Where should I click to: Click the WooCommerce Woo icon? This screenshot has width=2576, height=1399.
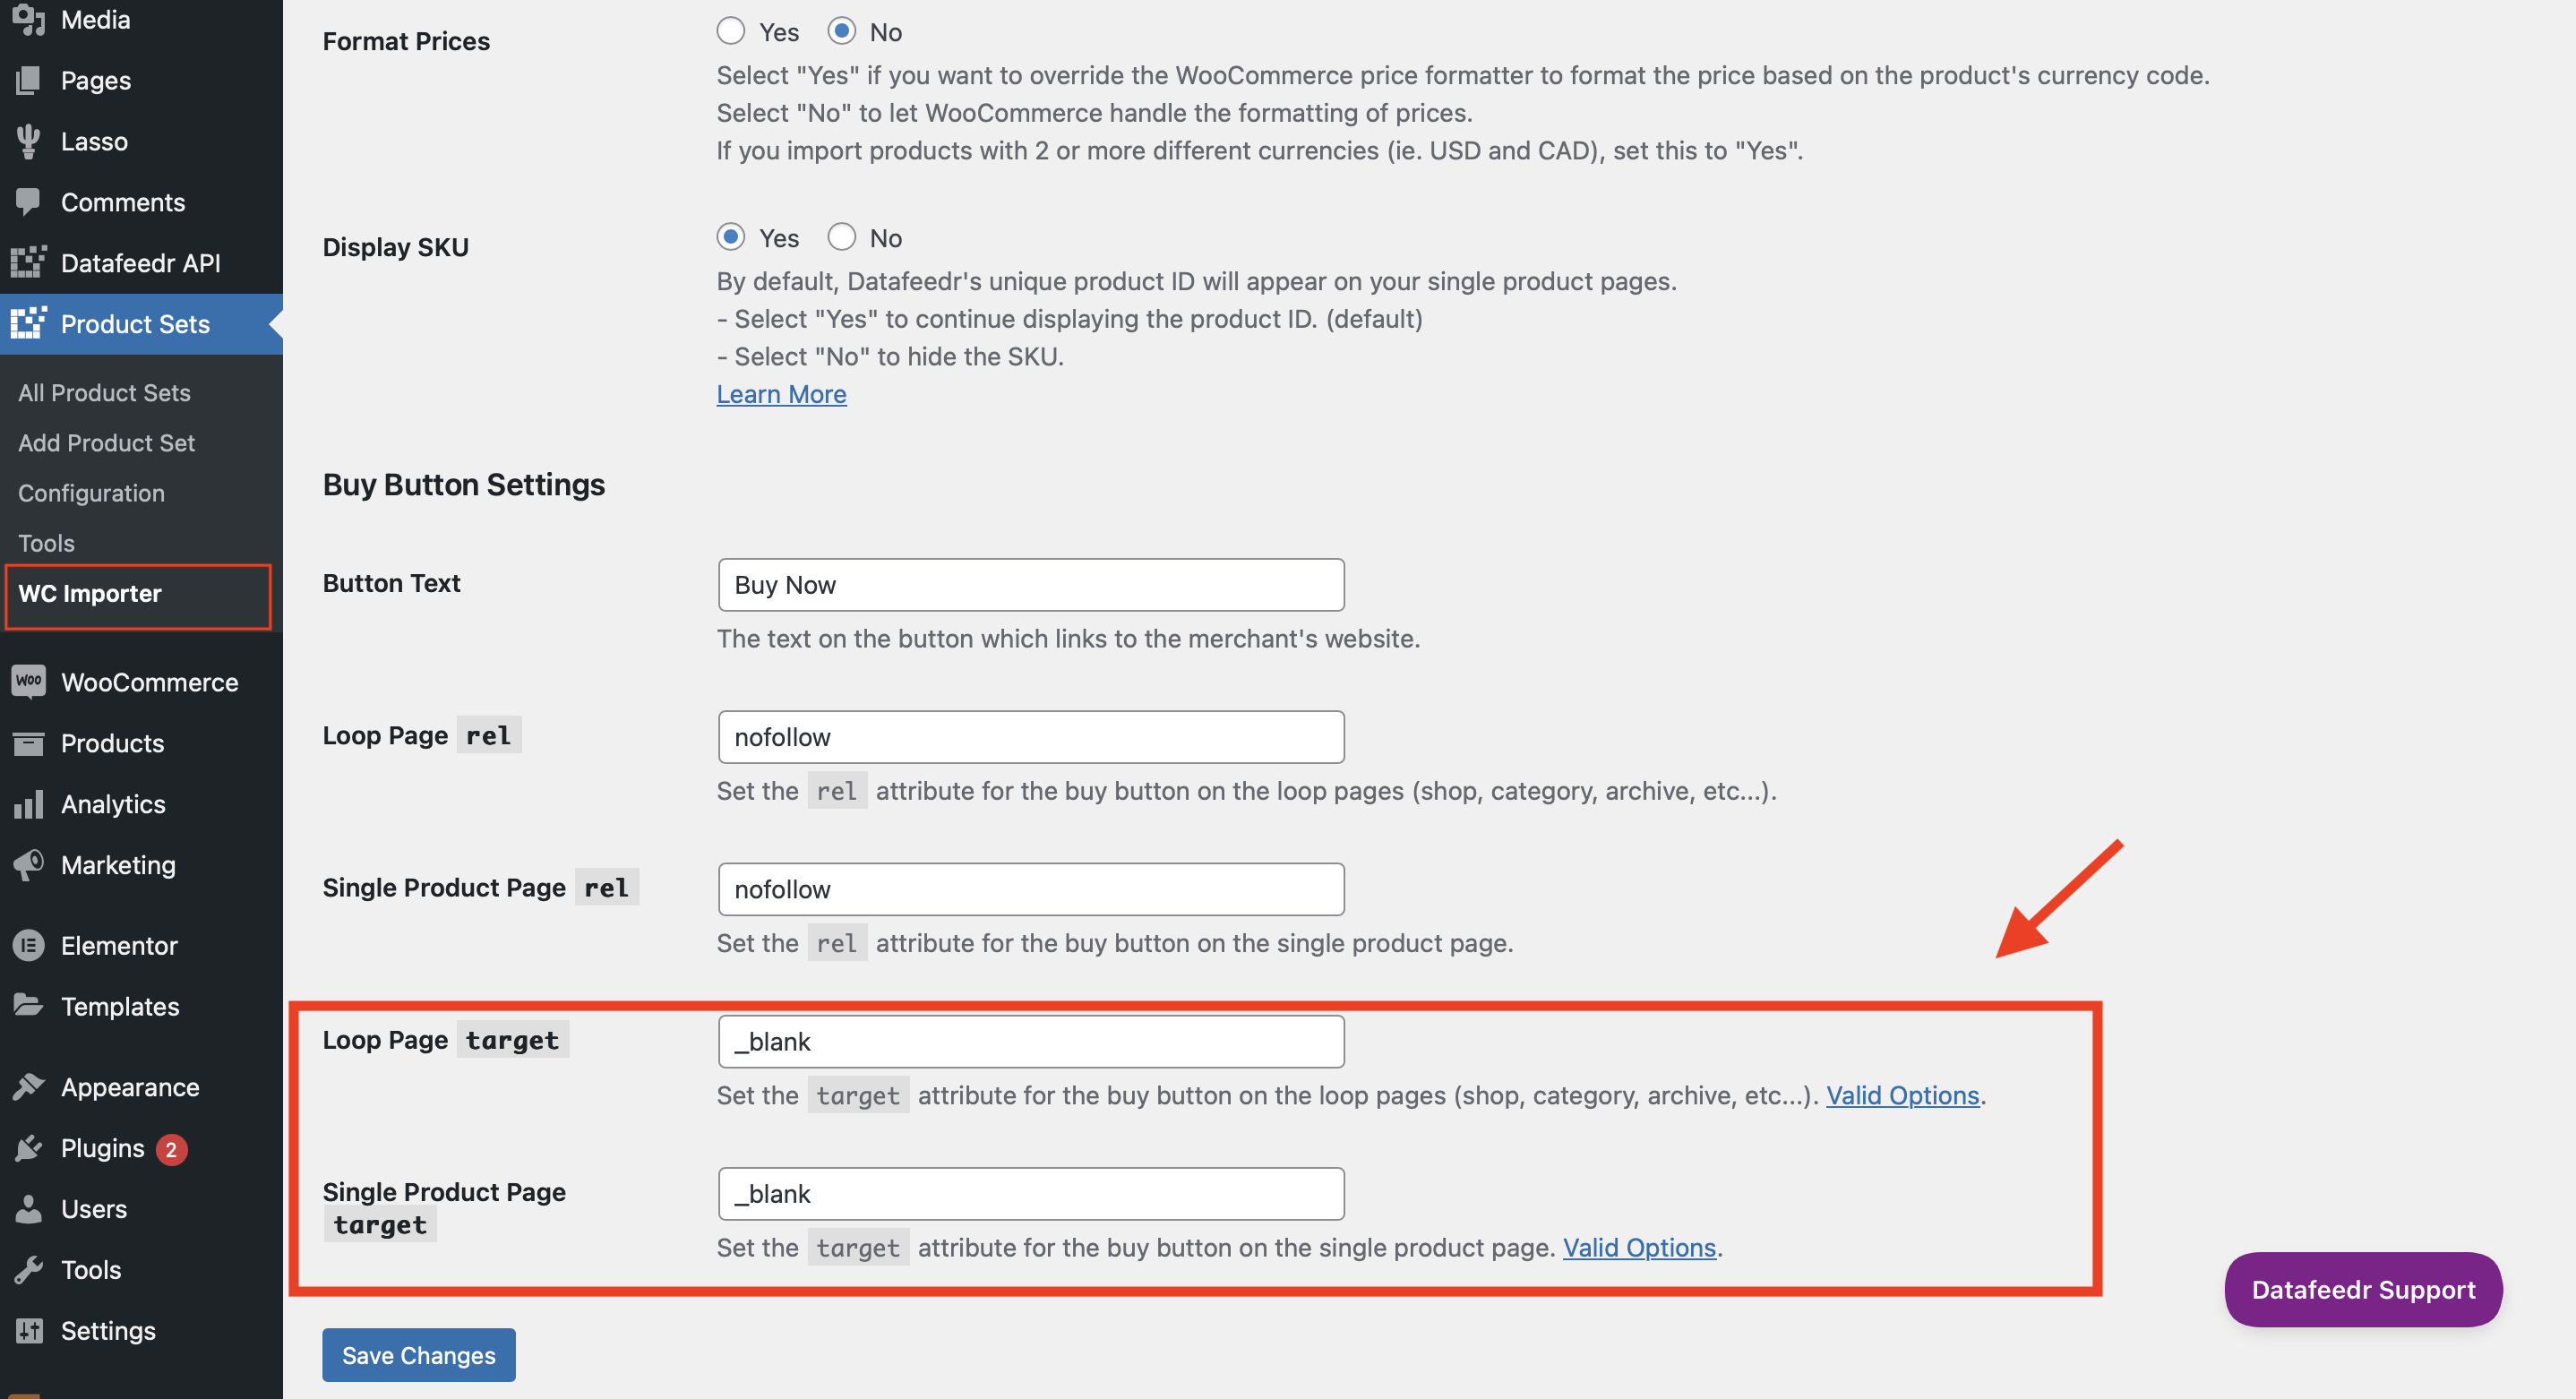29,681
